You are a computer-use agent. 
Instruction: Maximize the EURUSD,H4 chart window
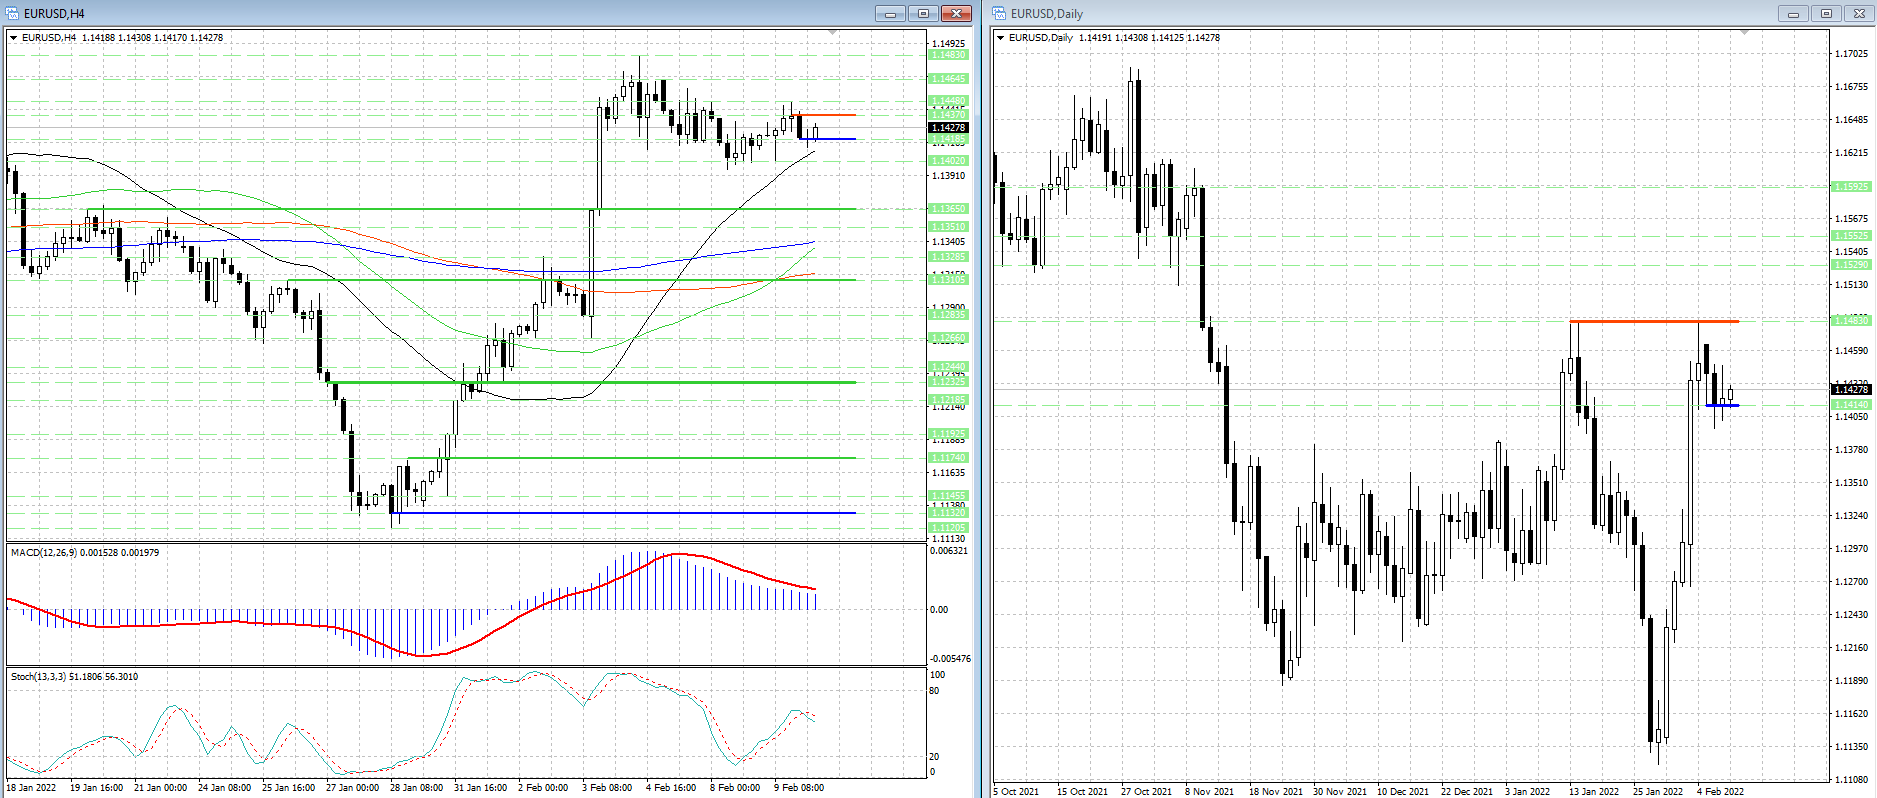coord(923,13)
